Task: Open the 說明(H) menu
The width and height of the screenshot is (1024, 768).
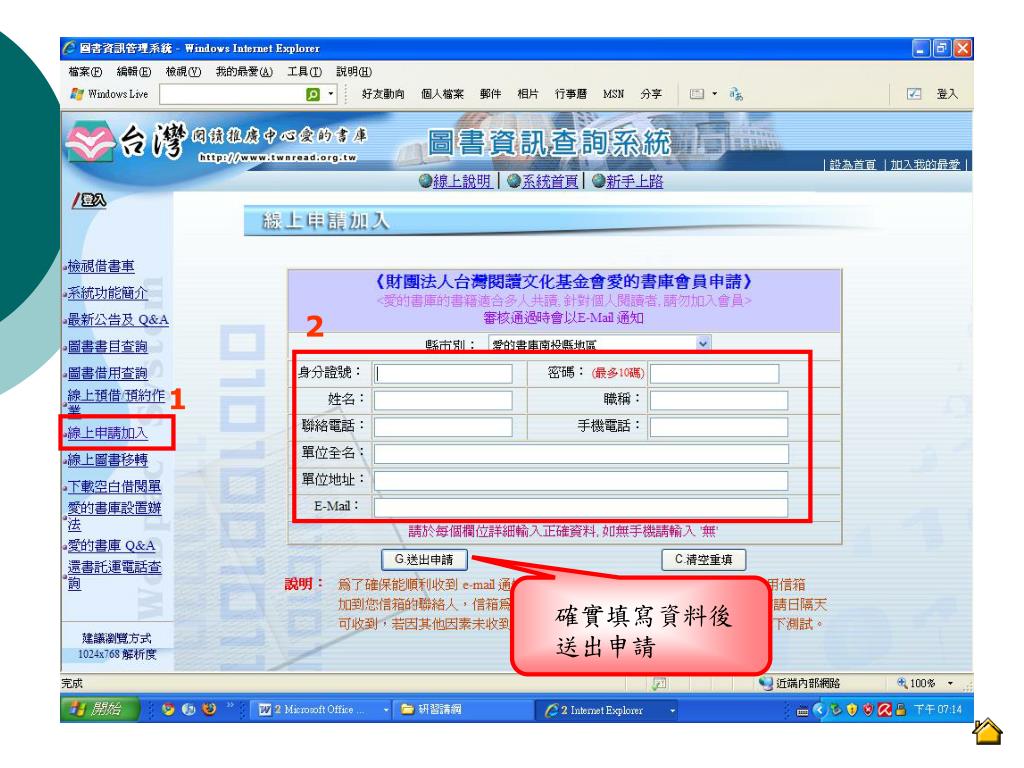Action: click(x=354, y=72)
